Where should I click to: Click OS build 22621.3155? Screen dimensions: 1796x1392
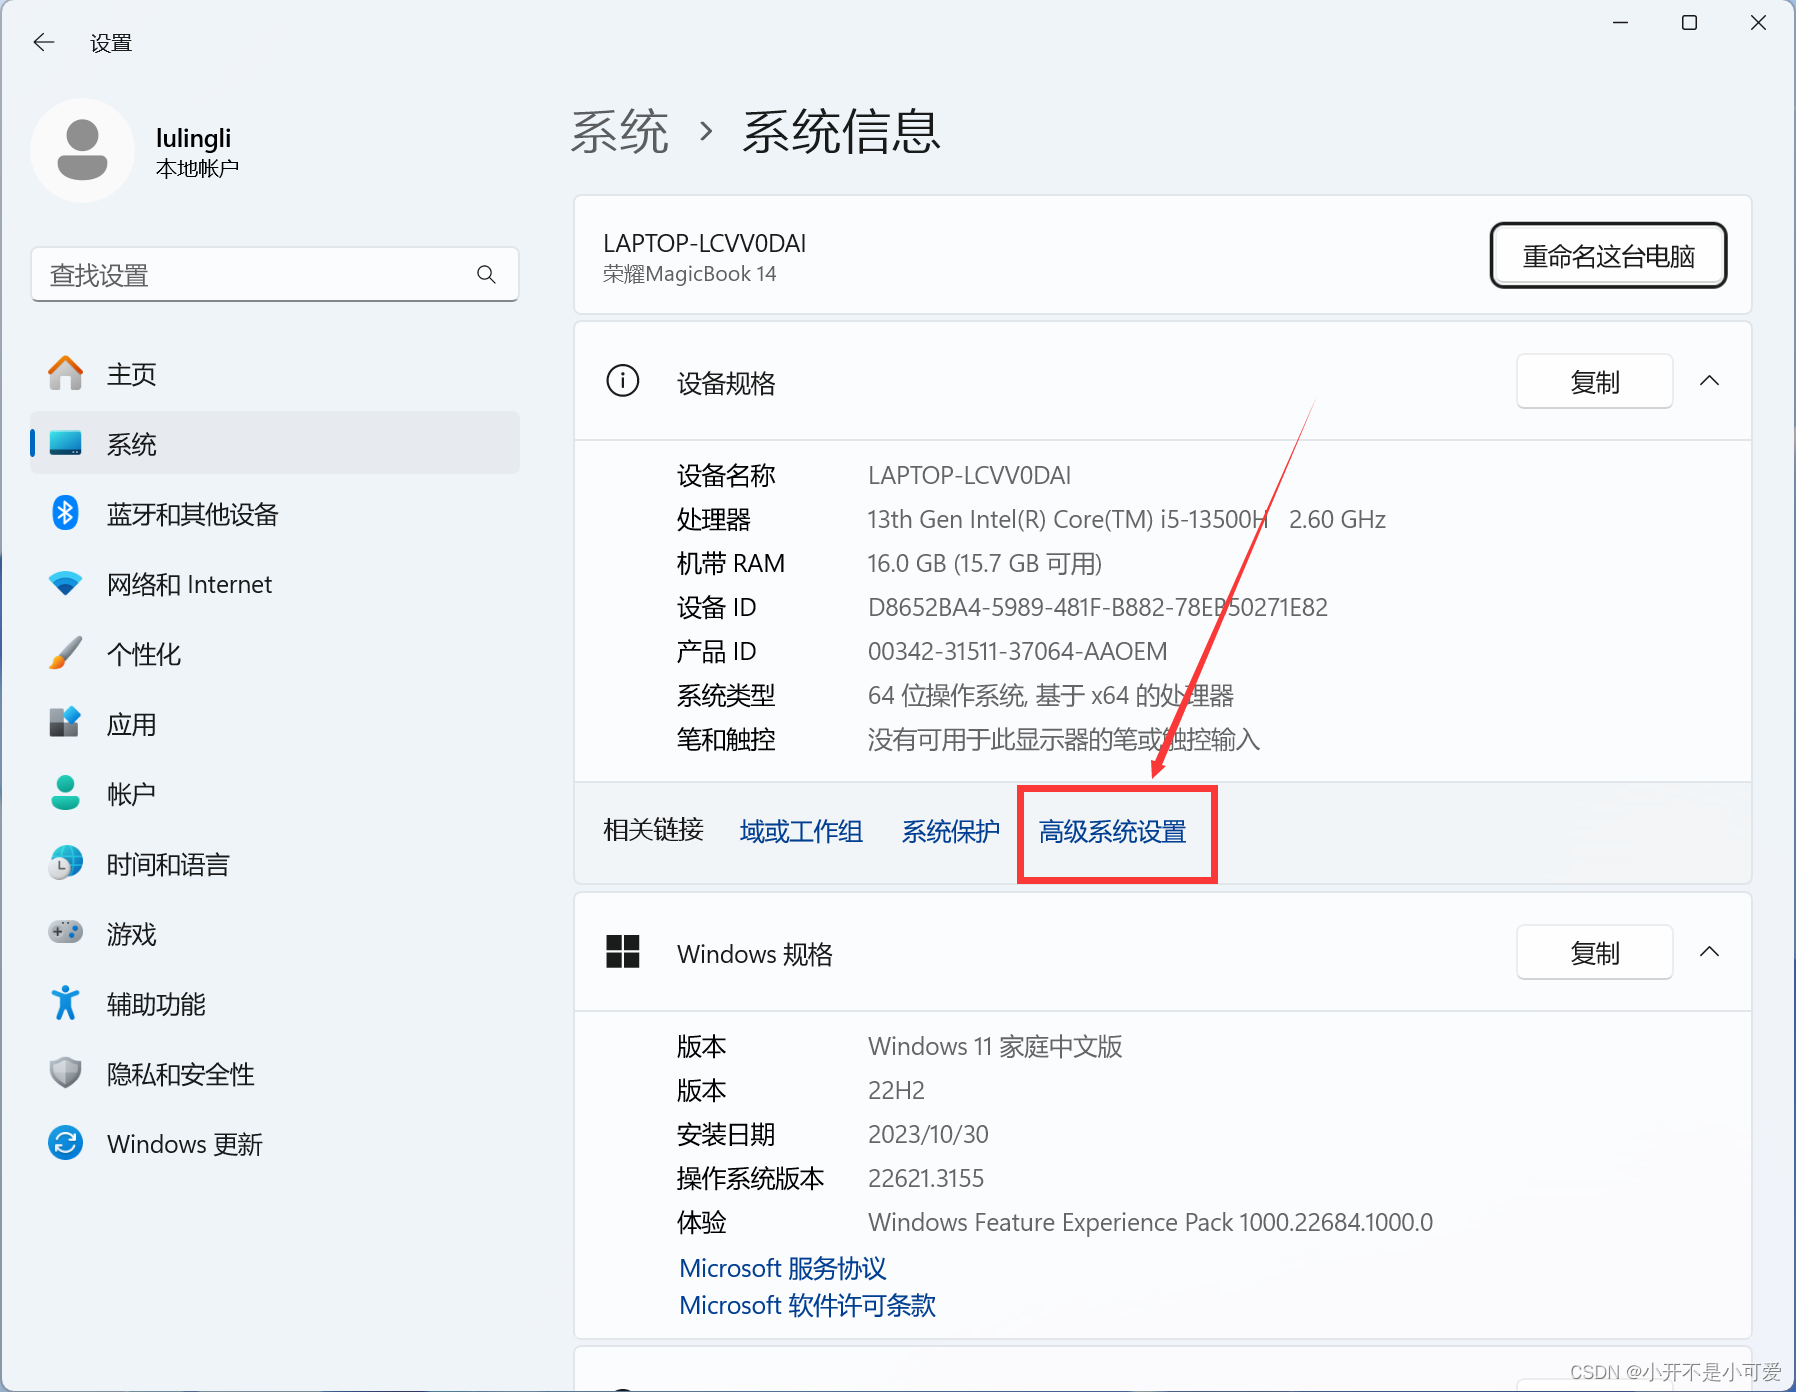tap(926, 1178)
